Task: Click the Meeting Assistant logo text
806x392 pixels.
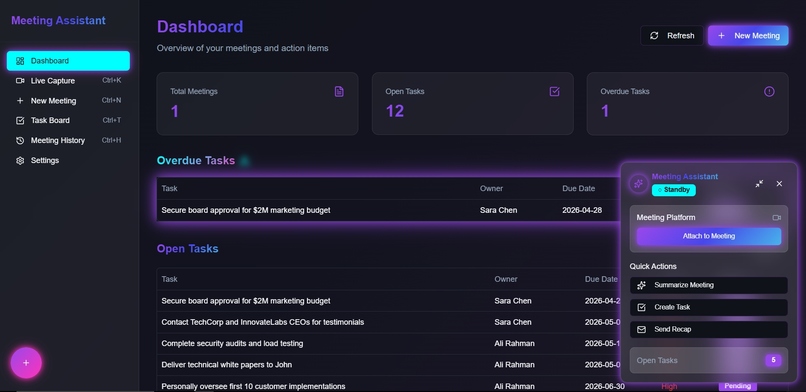Action: click(x=58, y=21)
